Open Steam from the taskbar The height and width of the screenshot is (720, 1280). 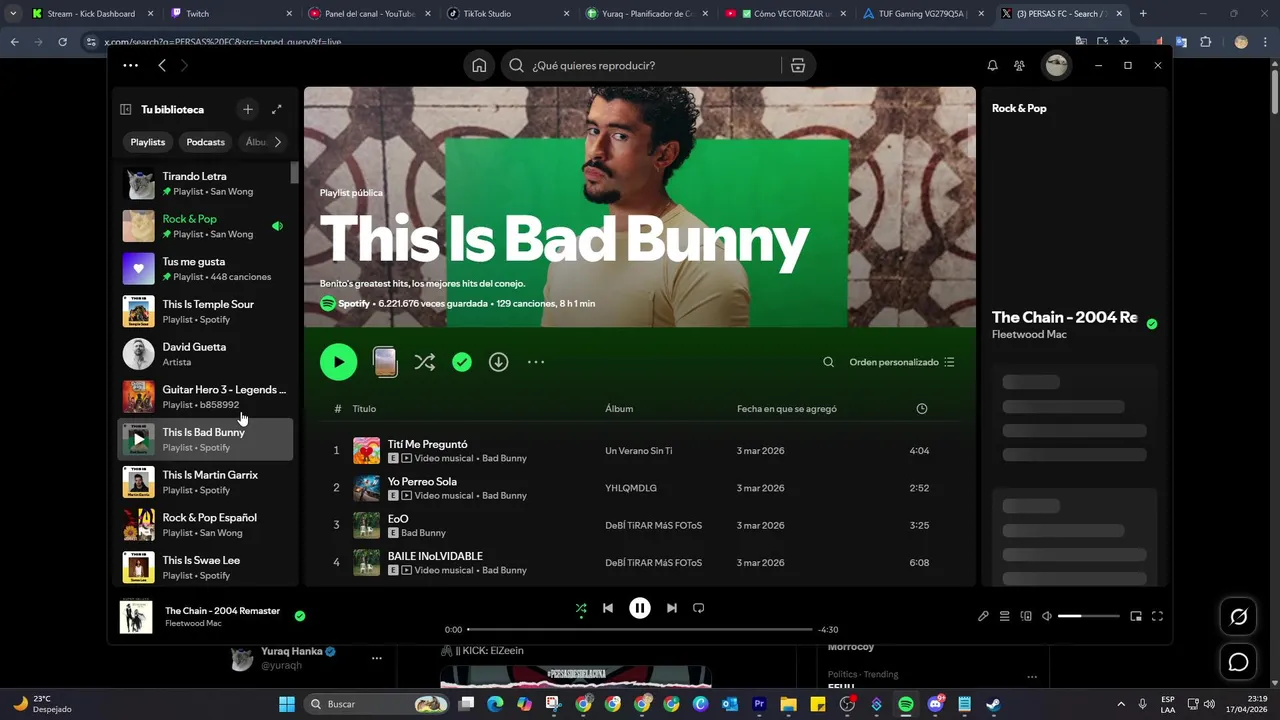click(993, 704)
